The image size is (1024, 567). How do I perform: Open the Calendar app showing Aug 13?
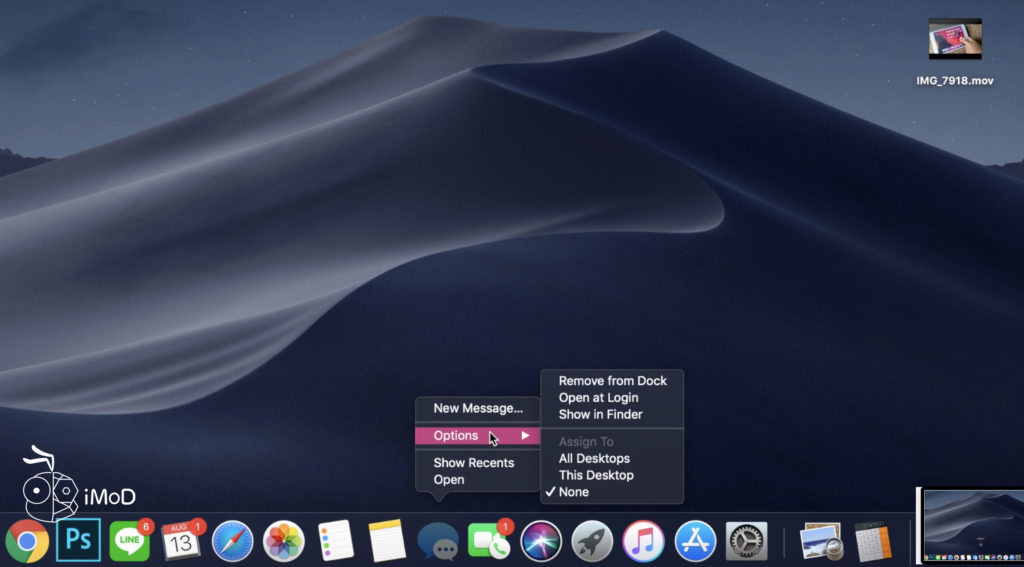click(181, 541)
